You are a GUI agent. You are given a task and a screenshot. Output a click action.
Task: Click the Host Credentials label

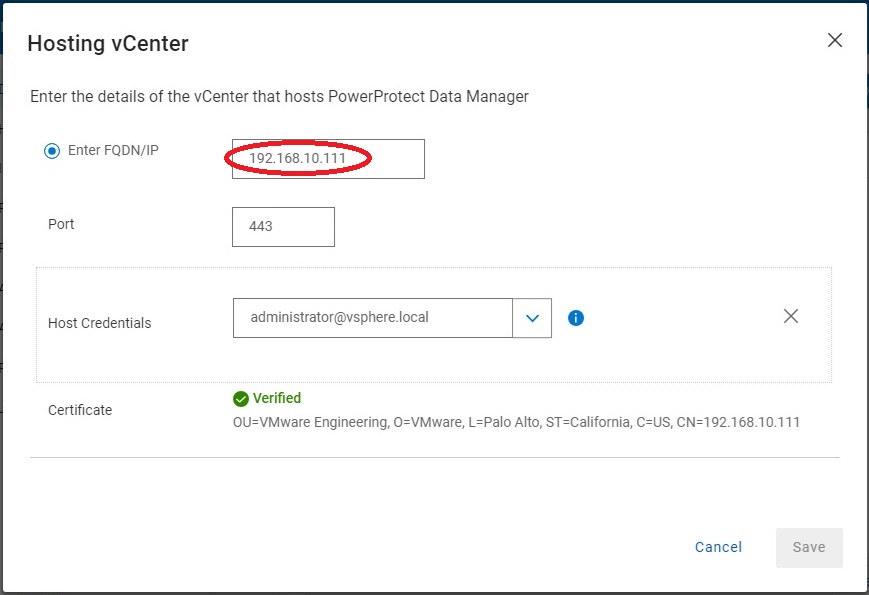click(100, 323)
